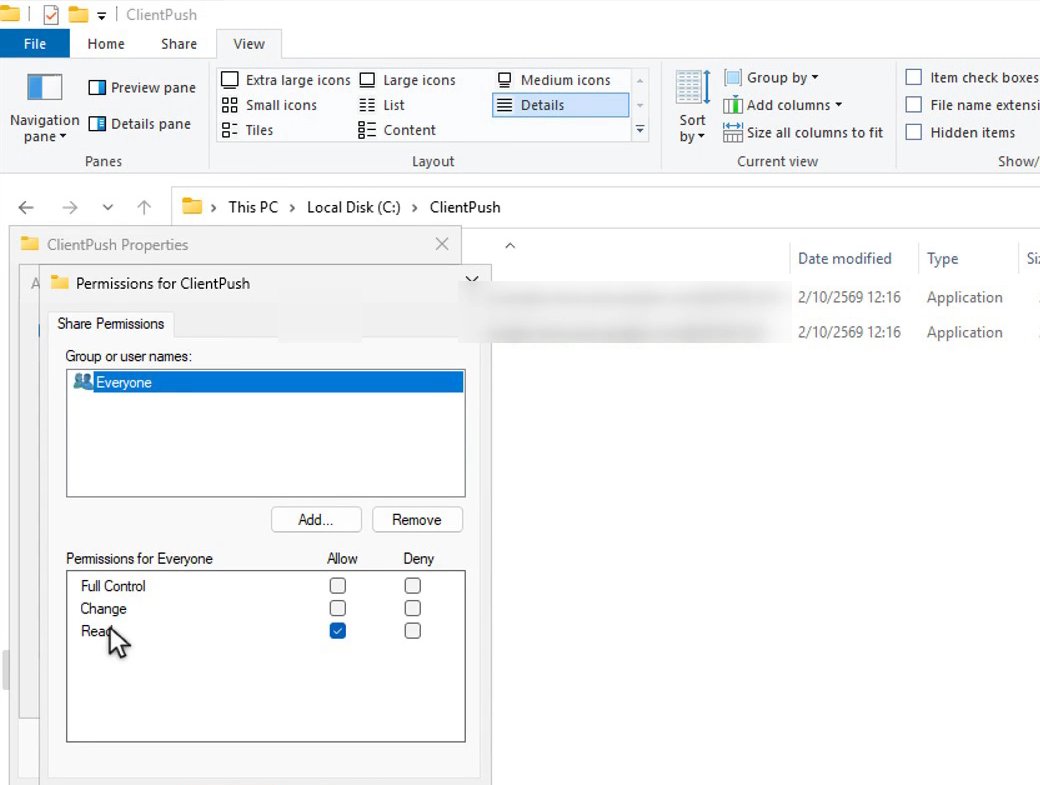
Task: Select the Share Permissions tab
Action: (x=111, y=324)
